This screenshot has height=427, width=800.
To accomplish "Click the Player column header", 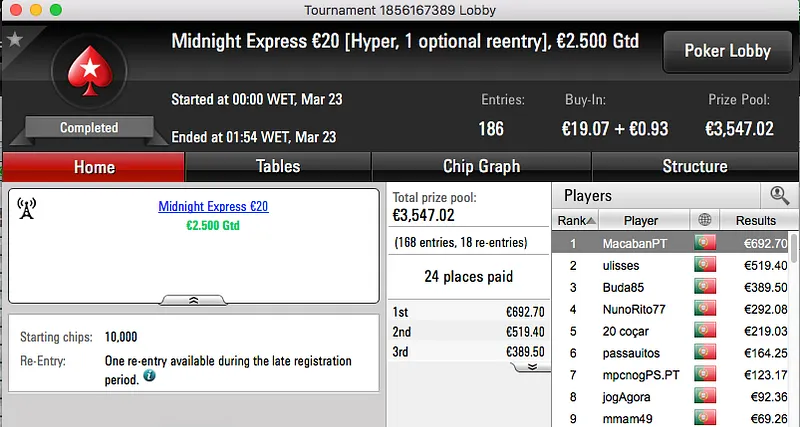I will 641,220.
